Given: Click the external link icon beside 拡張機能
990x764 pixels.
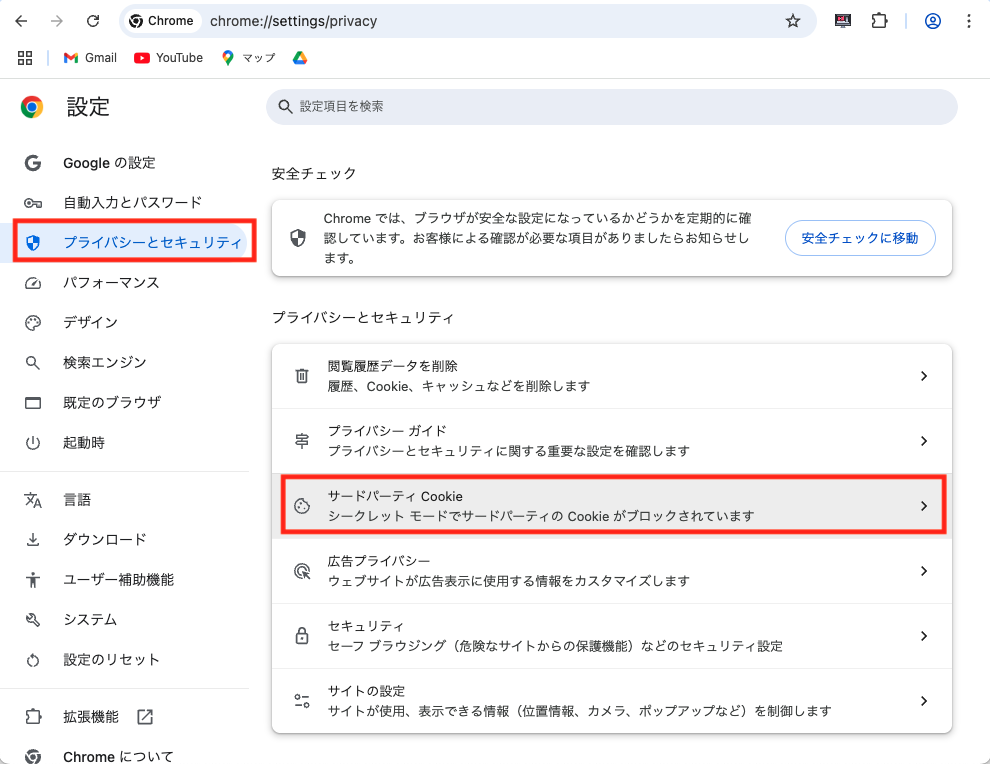Looking at the screenshot, I should pos(145,717).
